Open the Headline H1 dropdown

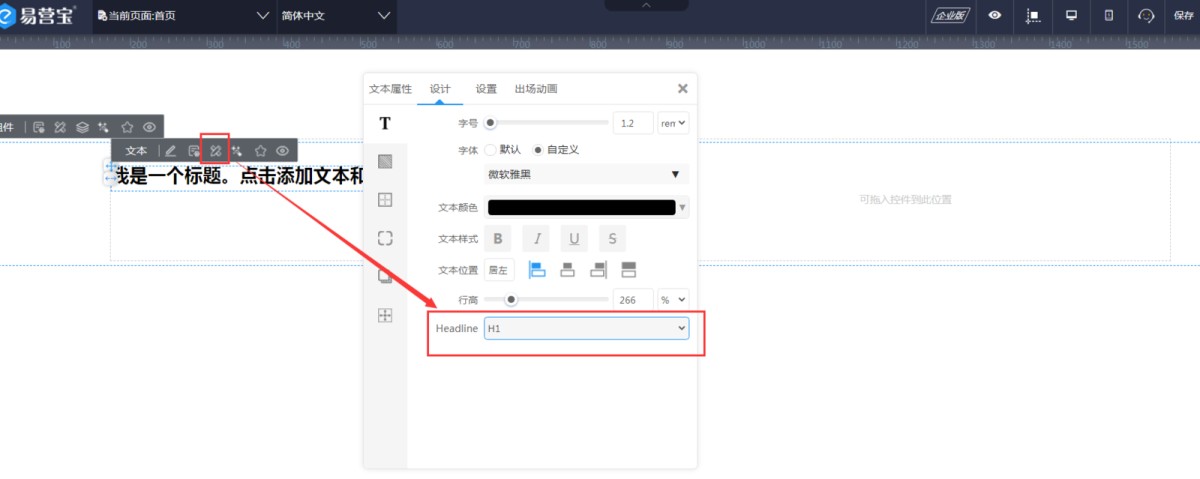point(587,328)
